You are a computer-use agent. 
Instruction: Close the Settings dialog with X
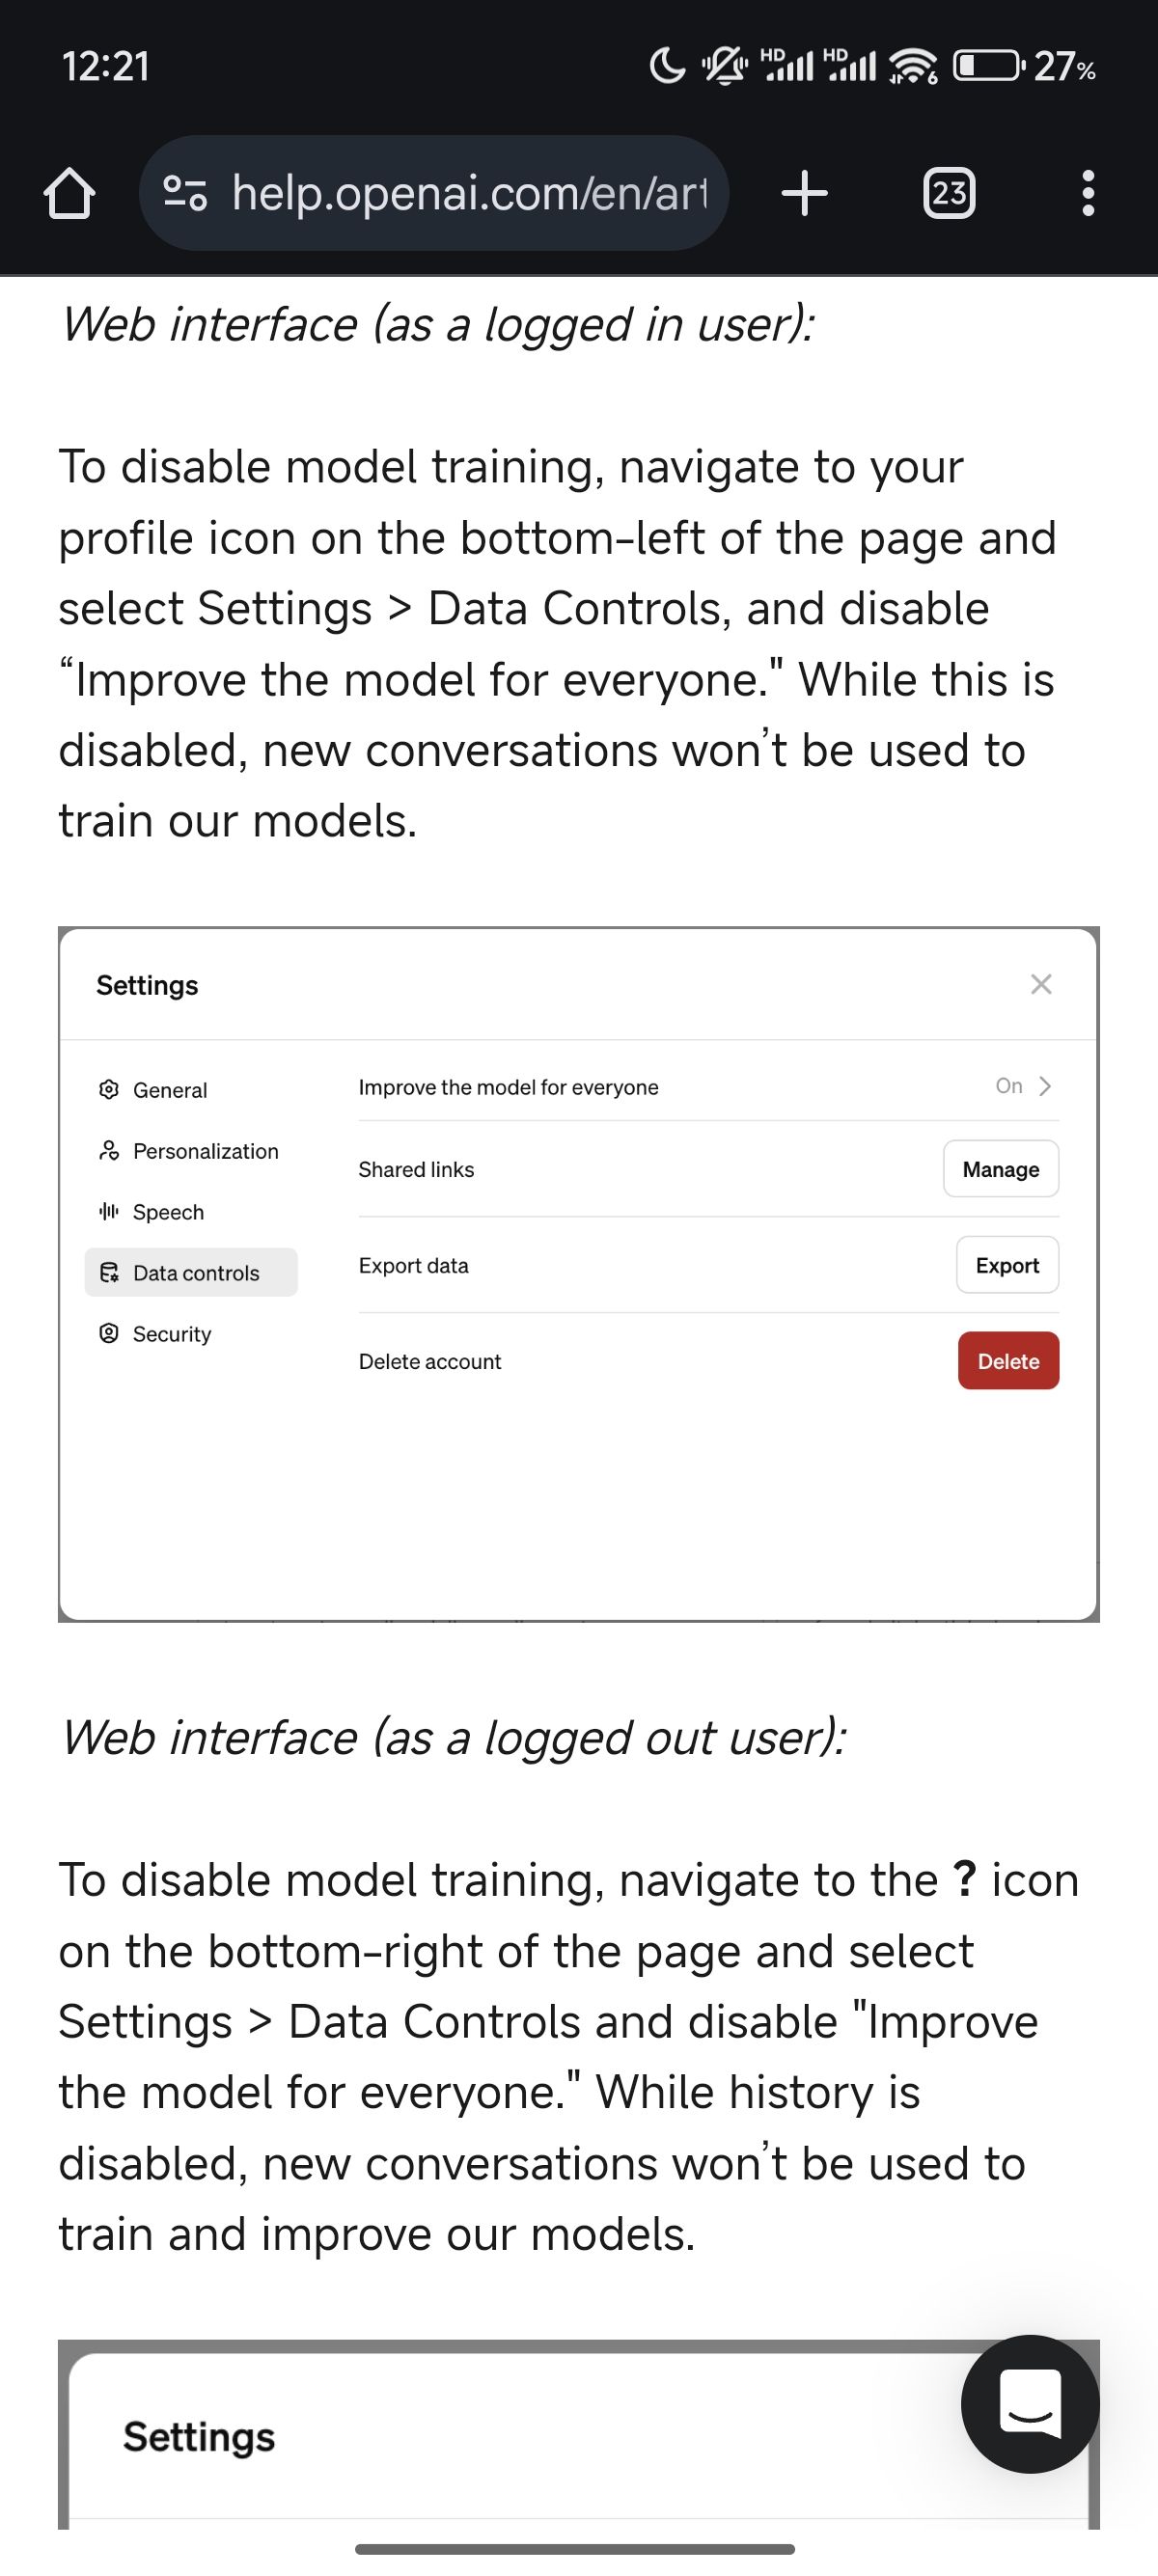(x=1041, y=984)
